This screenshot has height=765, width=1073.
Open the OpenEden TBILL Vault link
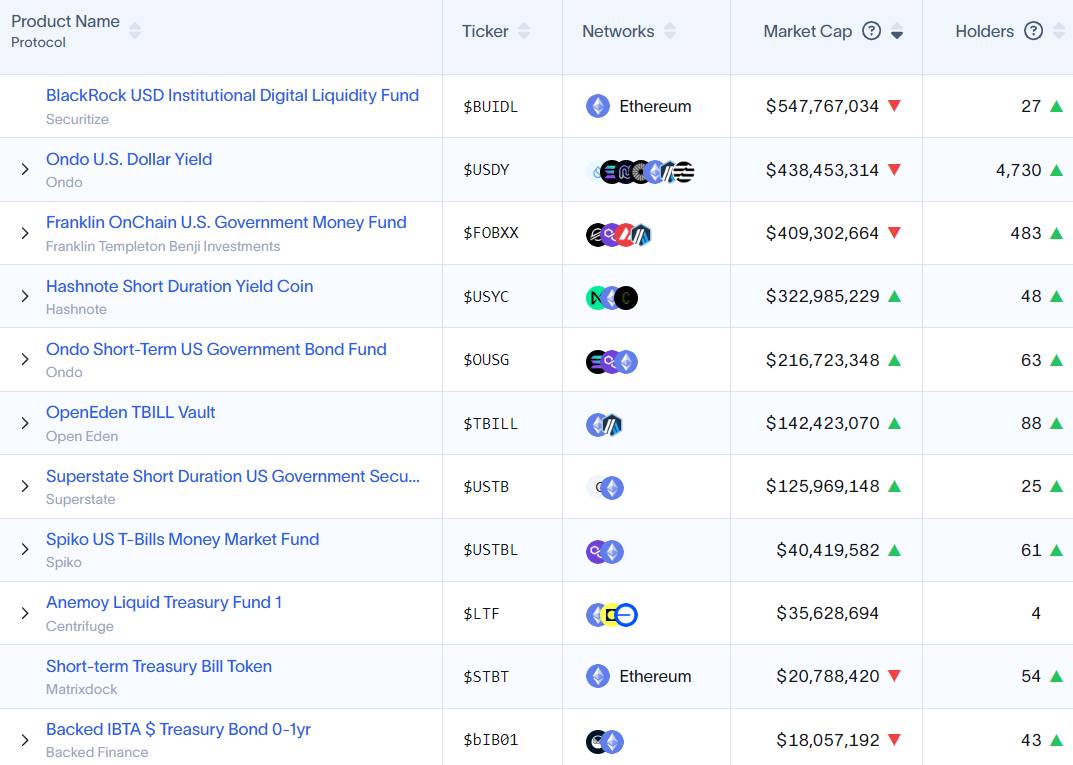point(131,412)
